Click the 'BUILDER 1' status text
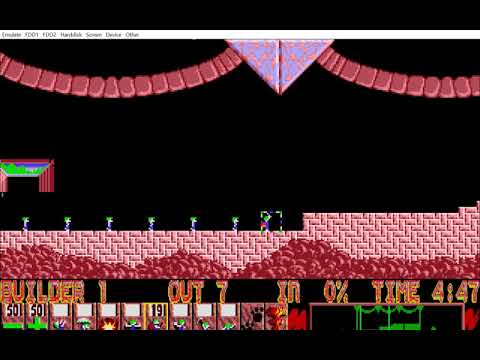Screen dimensions: 480x360 click(54, 292)
